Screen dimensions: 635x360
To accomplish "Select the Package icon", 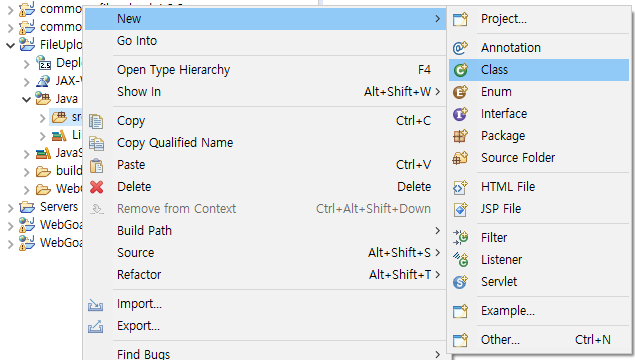I will (460, 136).
